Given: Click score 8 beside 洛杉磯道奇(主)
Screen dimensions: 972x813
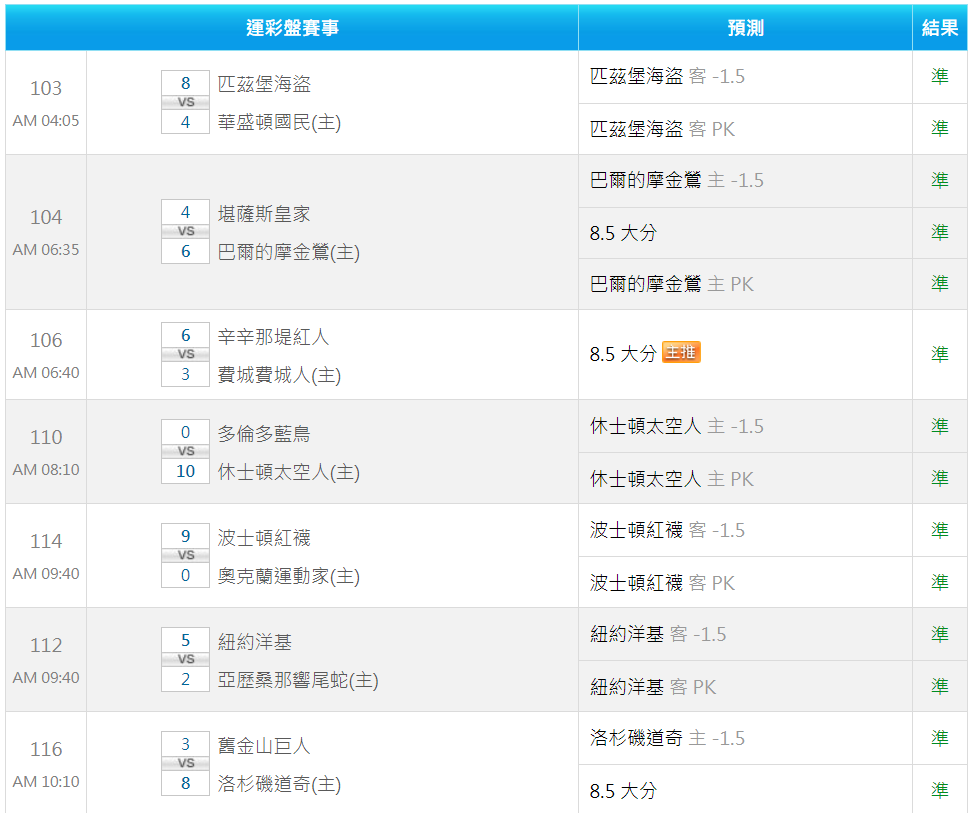Looking at the screenshot, I should pyautogui.click(x=185, y=783).
